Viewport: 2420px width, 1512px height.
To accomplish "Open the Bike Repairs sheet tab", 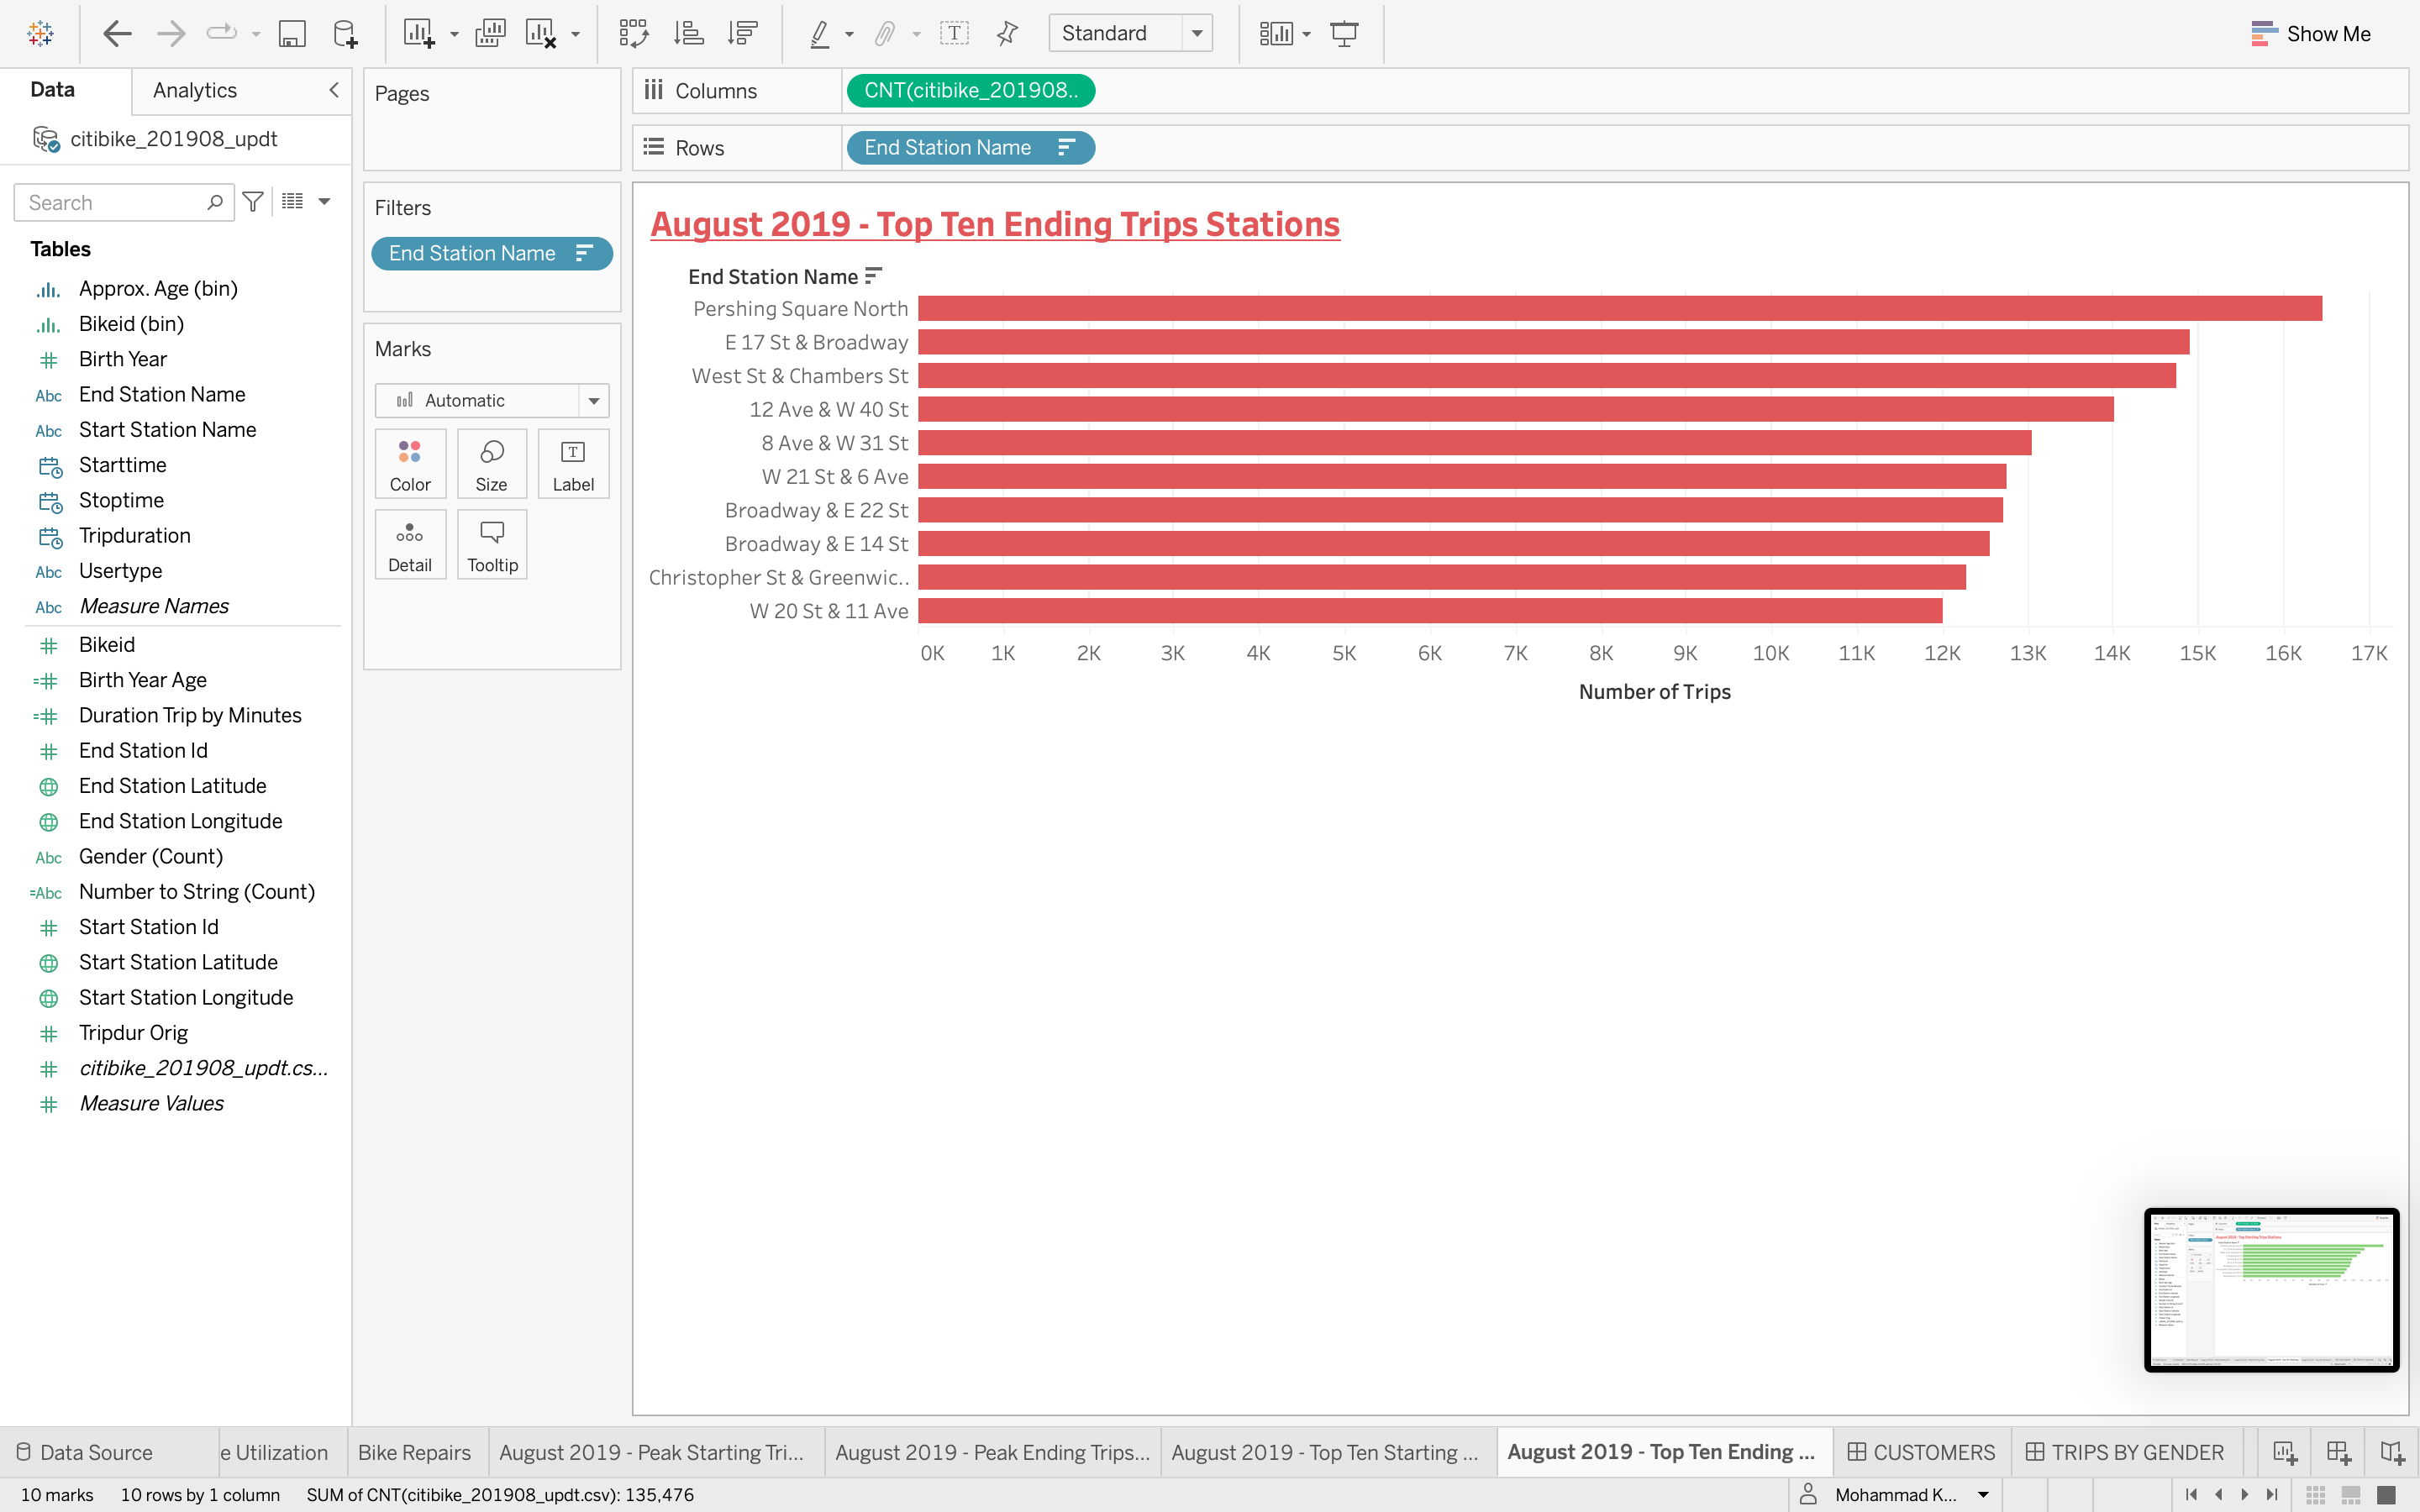I will tap(414, 1452).
